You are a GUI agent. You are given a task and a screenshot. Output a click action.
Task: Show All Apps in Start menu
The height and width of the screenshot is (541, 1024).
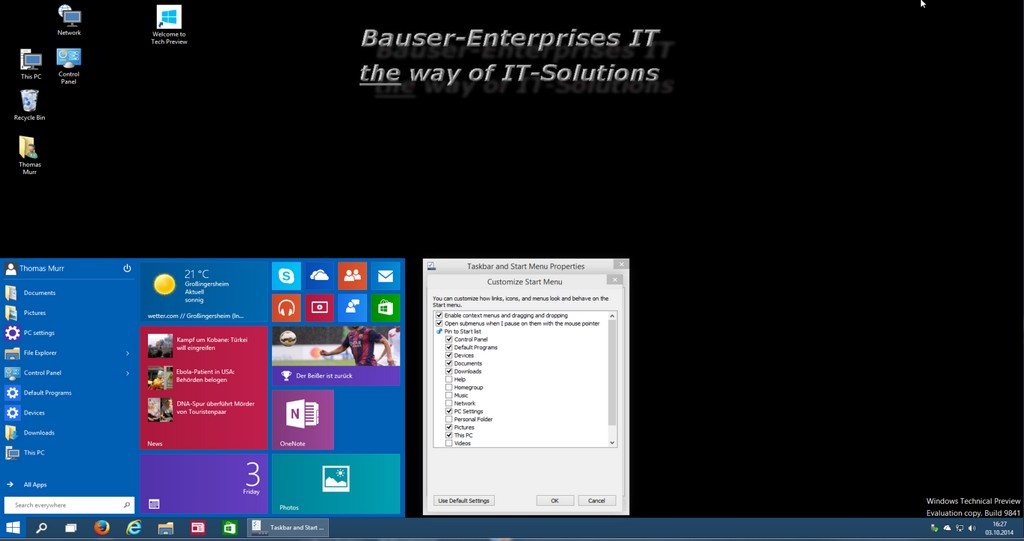(35, 484)
